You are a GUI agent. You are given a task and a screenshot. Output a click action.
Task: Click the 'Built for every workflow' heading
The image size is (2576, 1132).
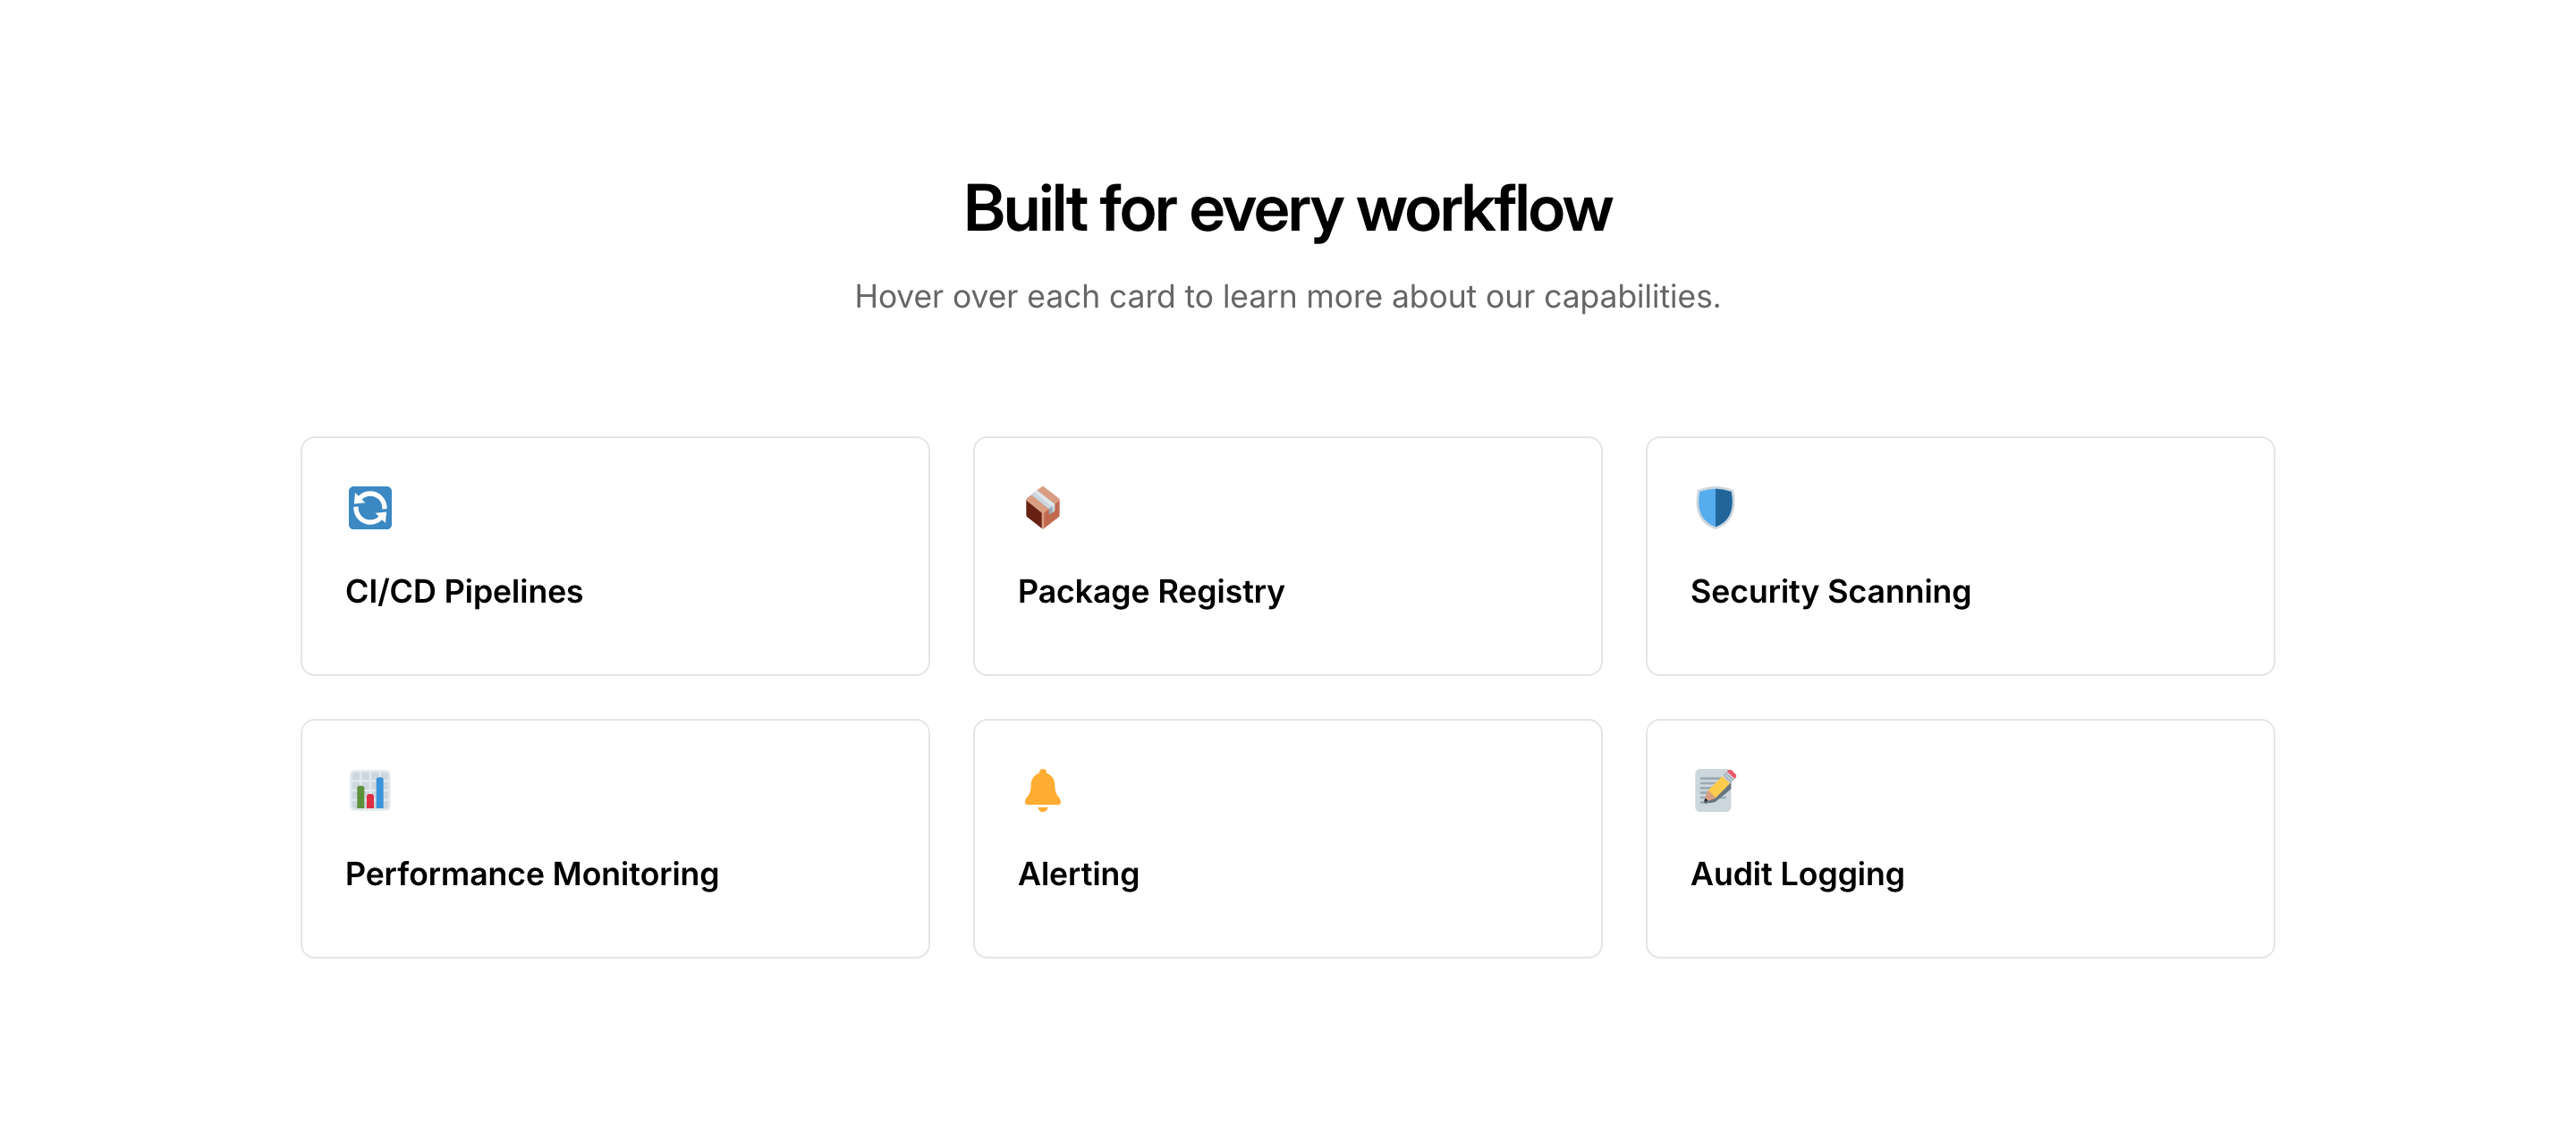point(1287,209)
